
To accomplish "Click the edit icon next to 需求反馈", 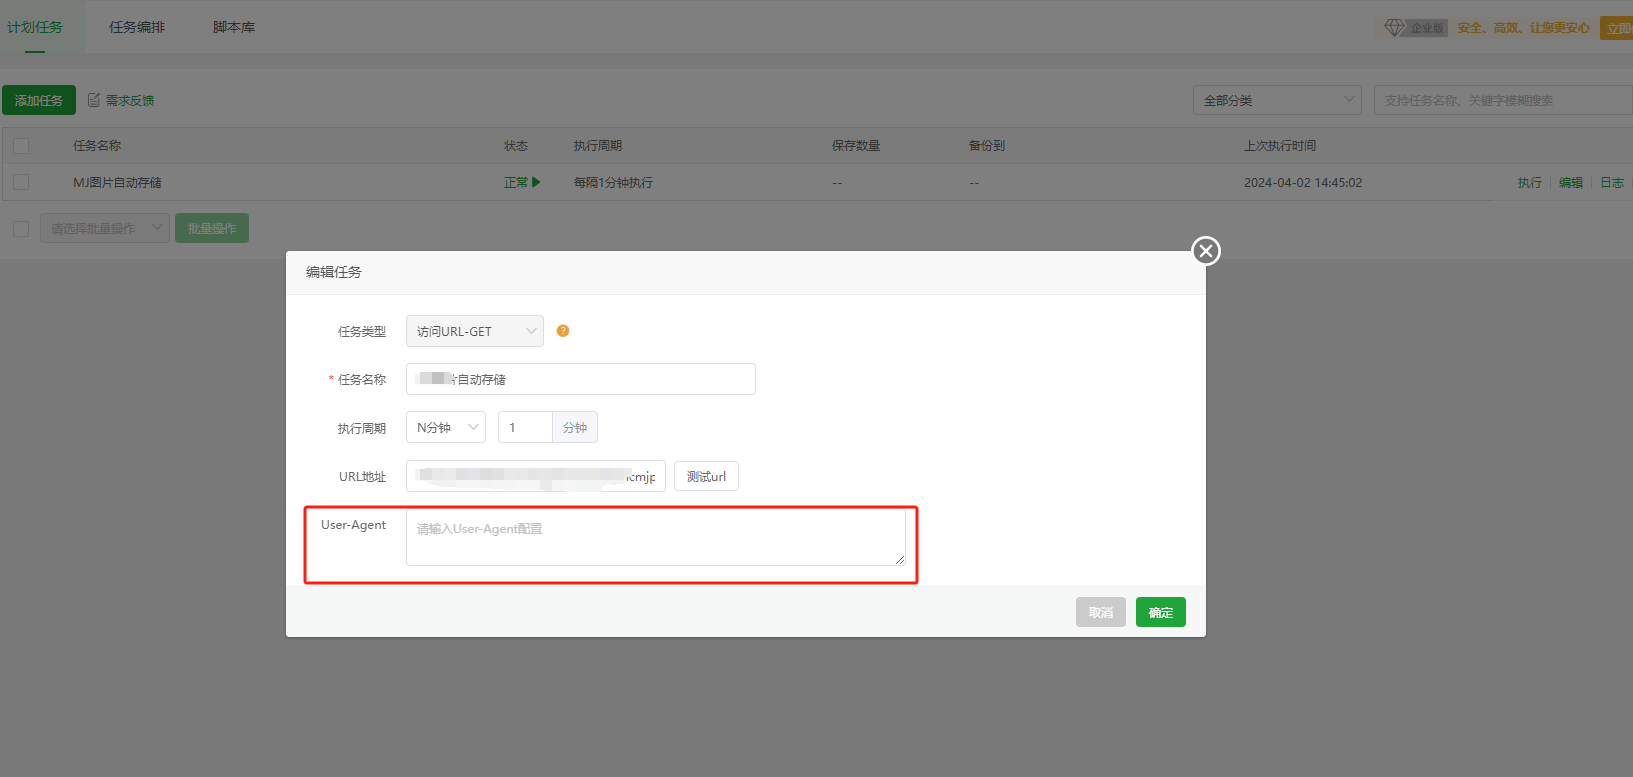I will click(x=94, y=100).
